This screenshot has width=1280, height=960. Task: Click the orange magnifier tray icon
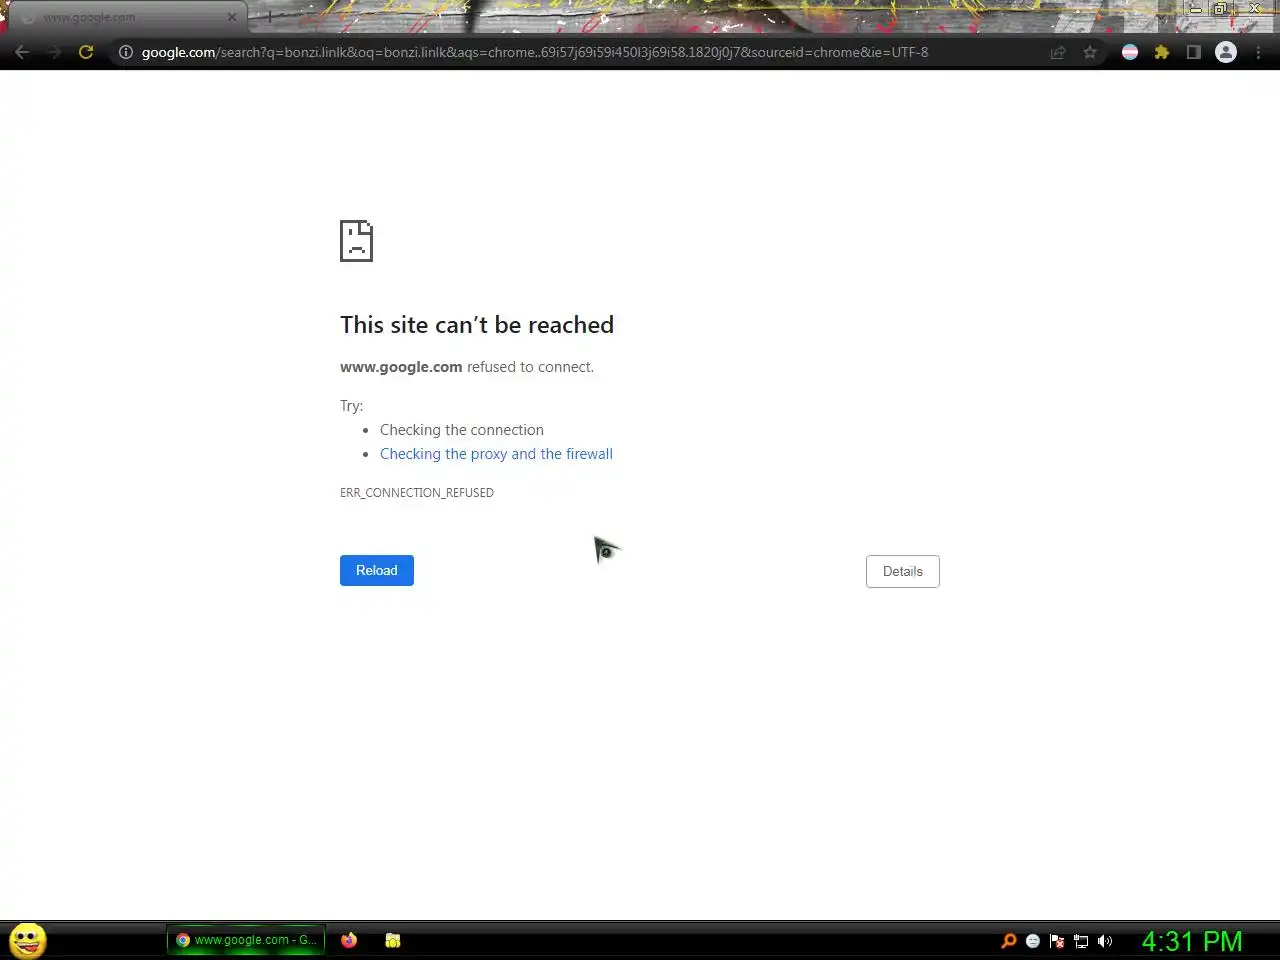click(1009, 941)
